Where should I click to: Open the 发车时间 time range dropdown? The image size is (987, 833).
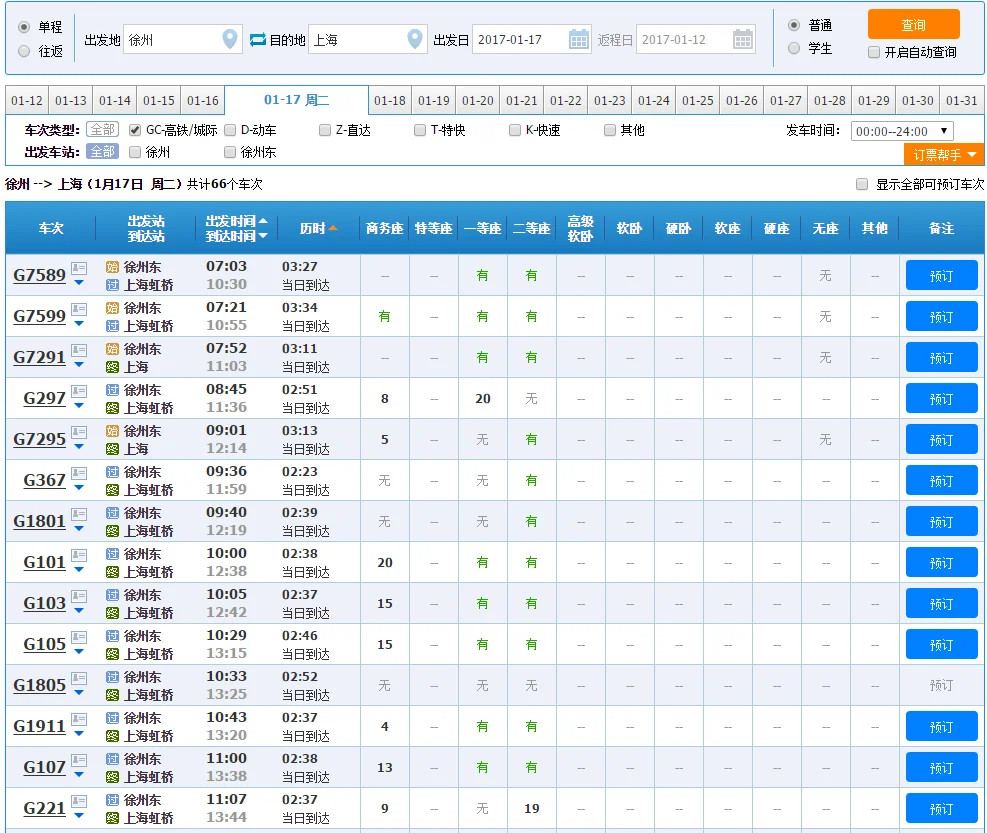[x=902, y=131]
